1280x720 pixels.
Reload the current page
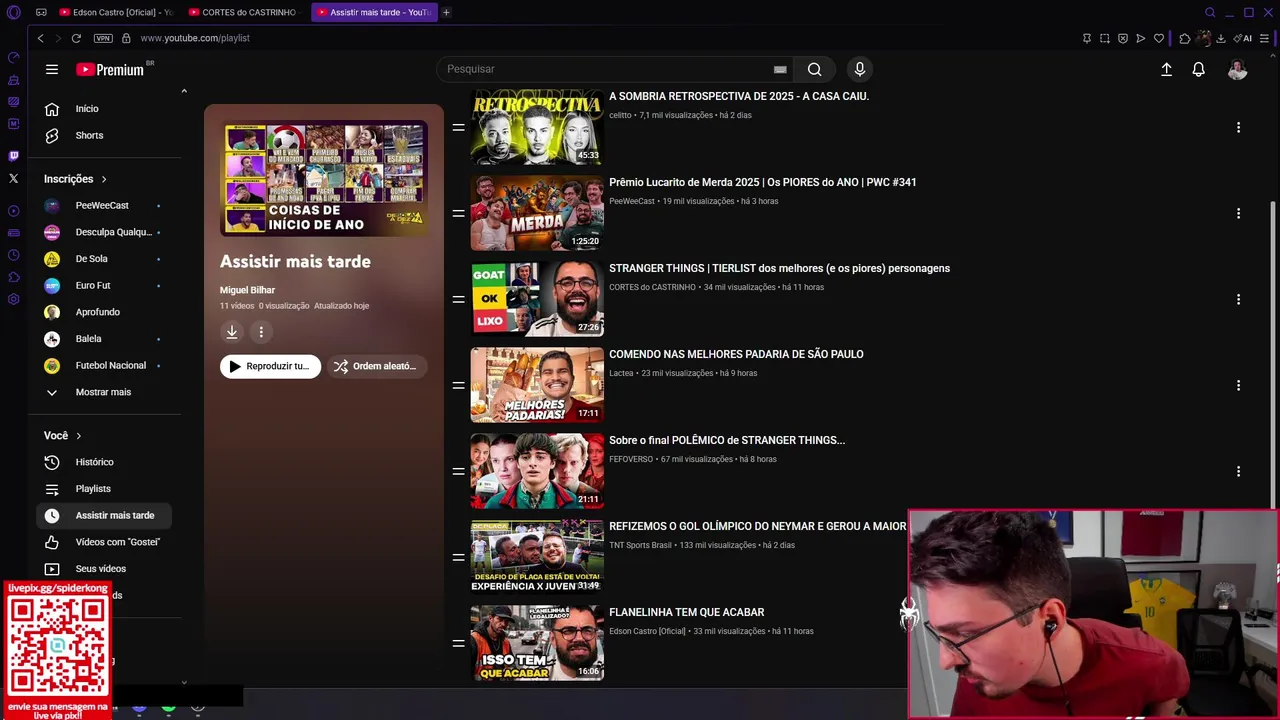click(x=76, y=38)
